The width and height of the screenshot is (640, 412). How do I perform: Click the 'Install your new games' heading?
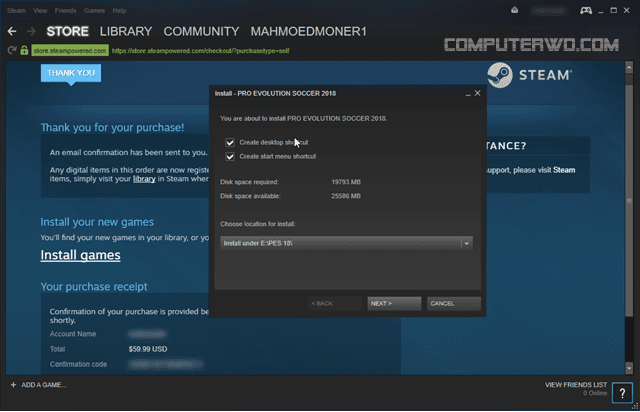(97, 222)
